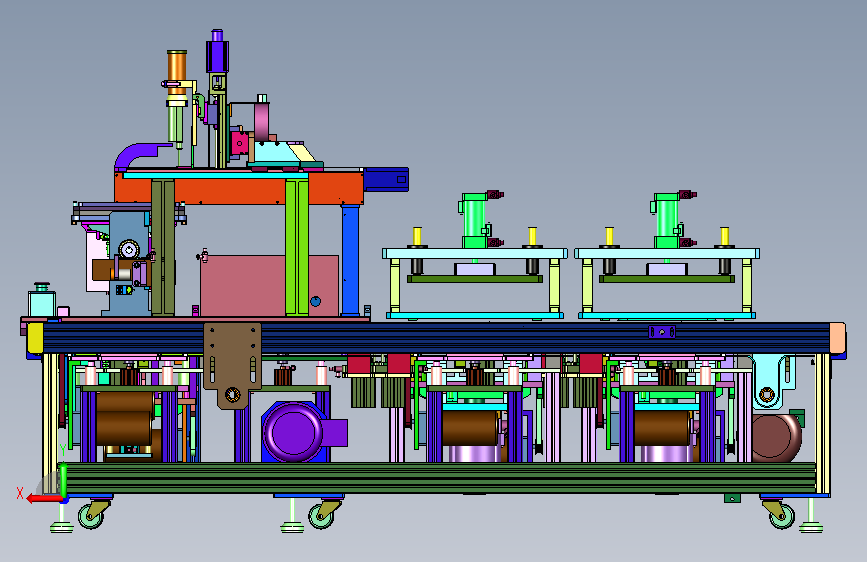867x562 pixels.
Task: Select the dark blue box at the gantry end
Action: point(386,180)
